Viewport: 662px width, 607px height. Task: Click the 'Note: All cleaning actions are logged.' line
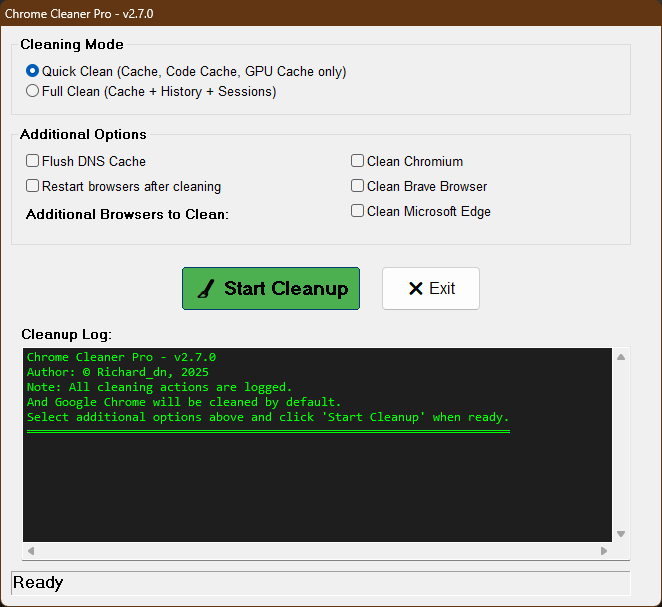pyautogui.click(x=159, y=387)
